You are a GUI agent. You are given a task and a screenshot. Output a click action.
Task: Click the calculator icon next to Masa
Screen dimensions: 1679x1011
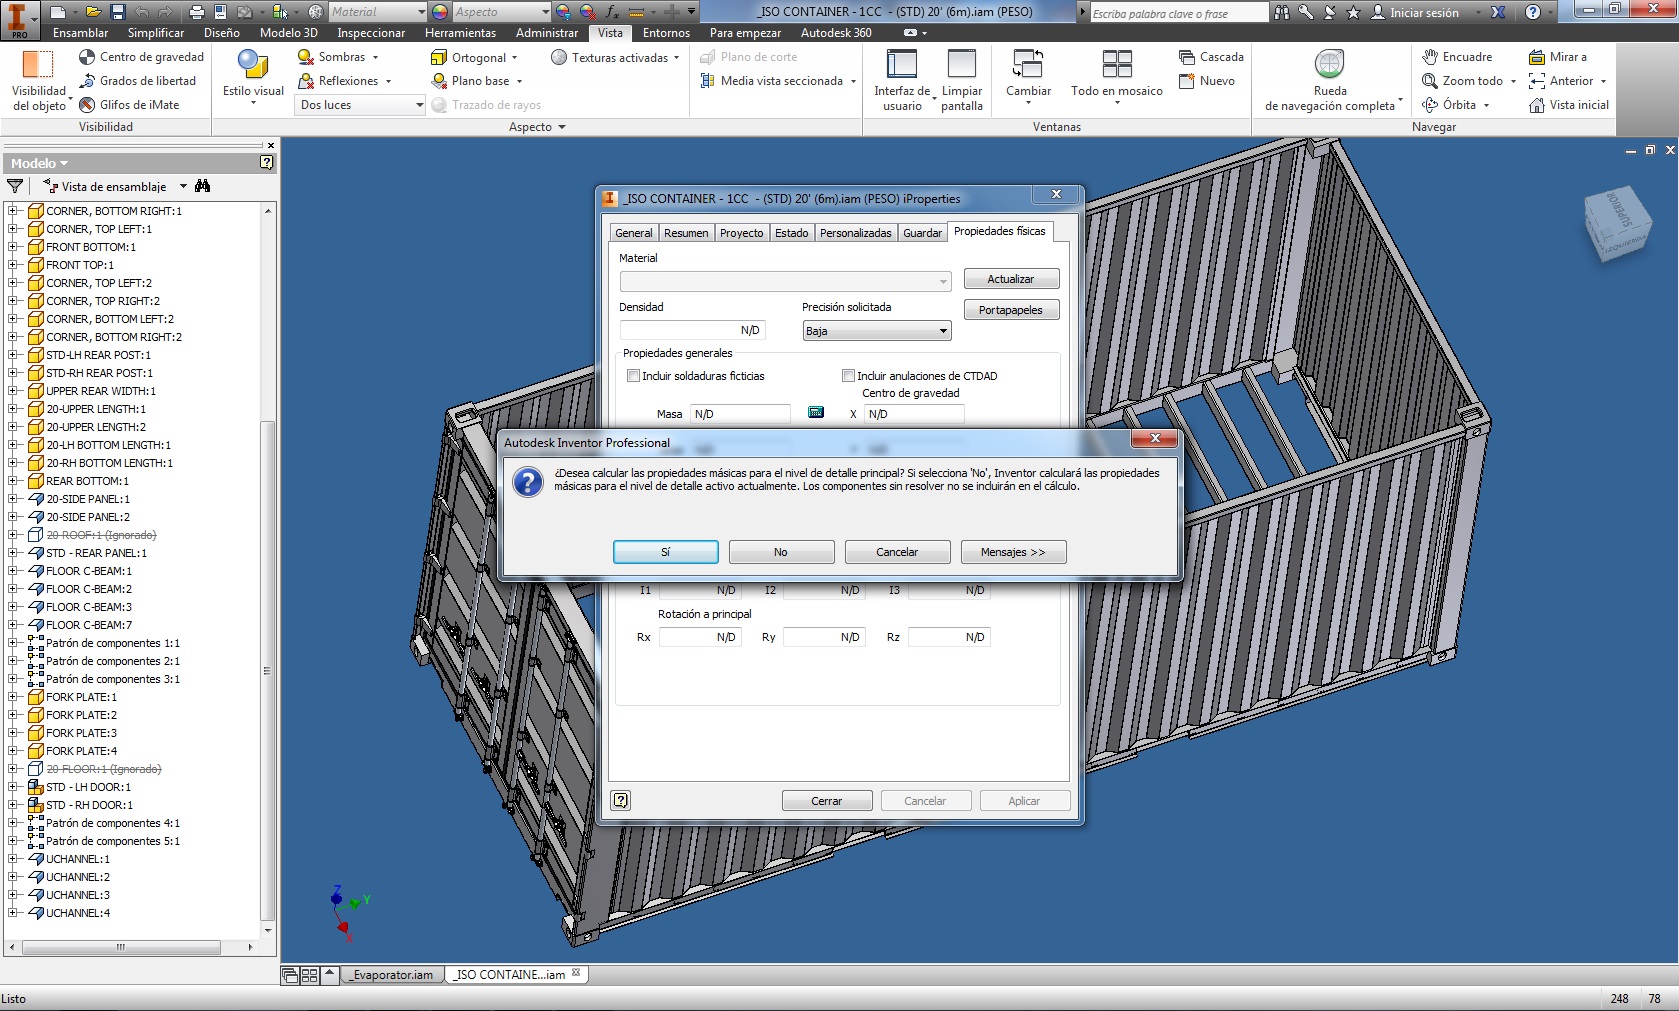tap(816, 412)
